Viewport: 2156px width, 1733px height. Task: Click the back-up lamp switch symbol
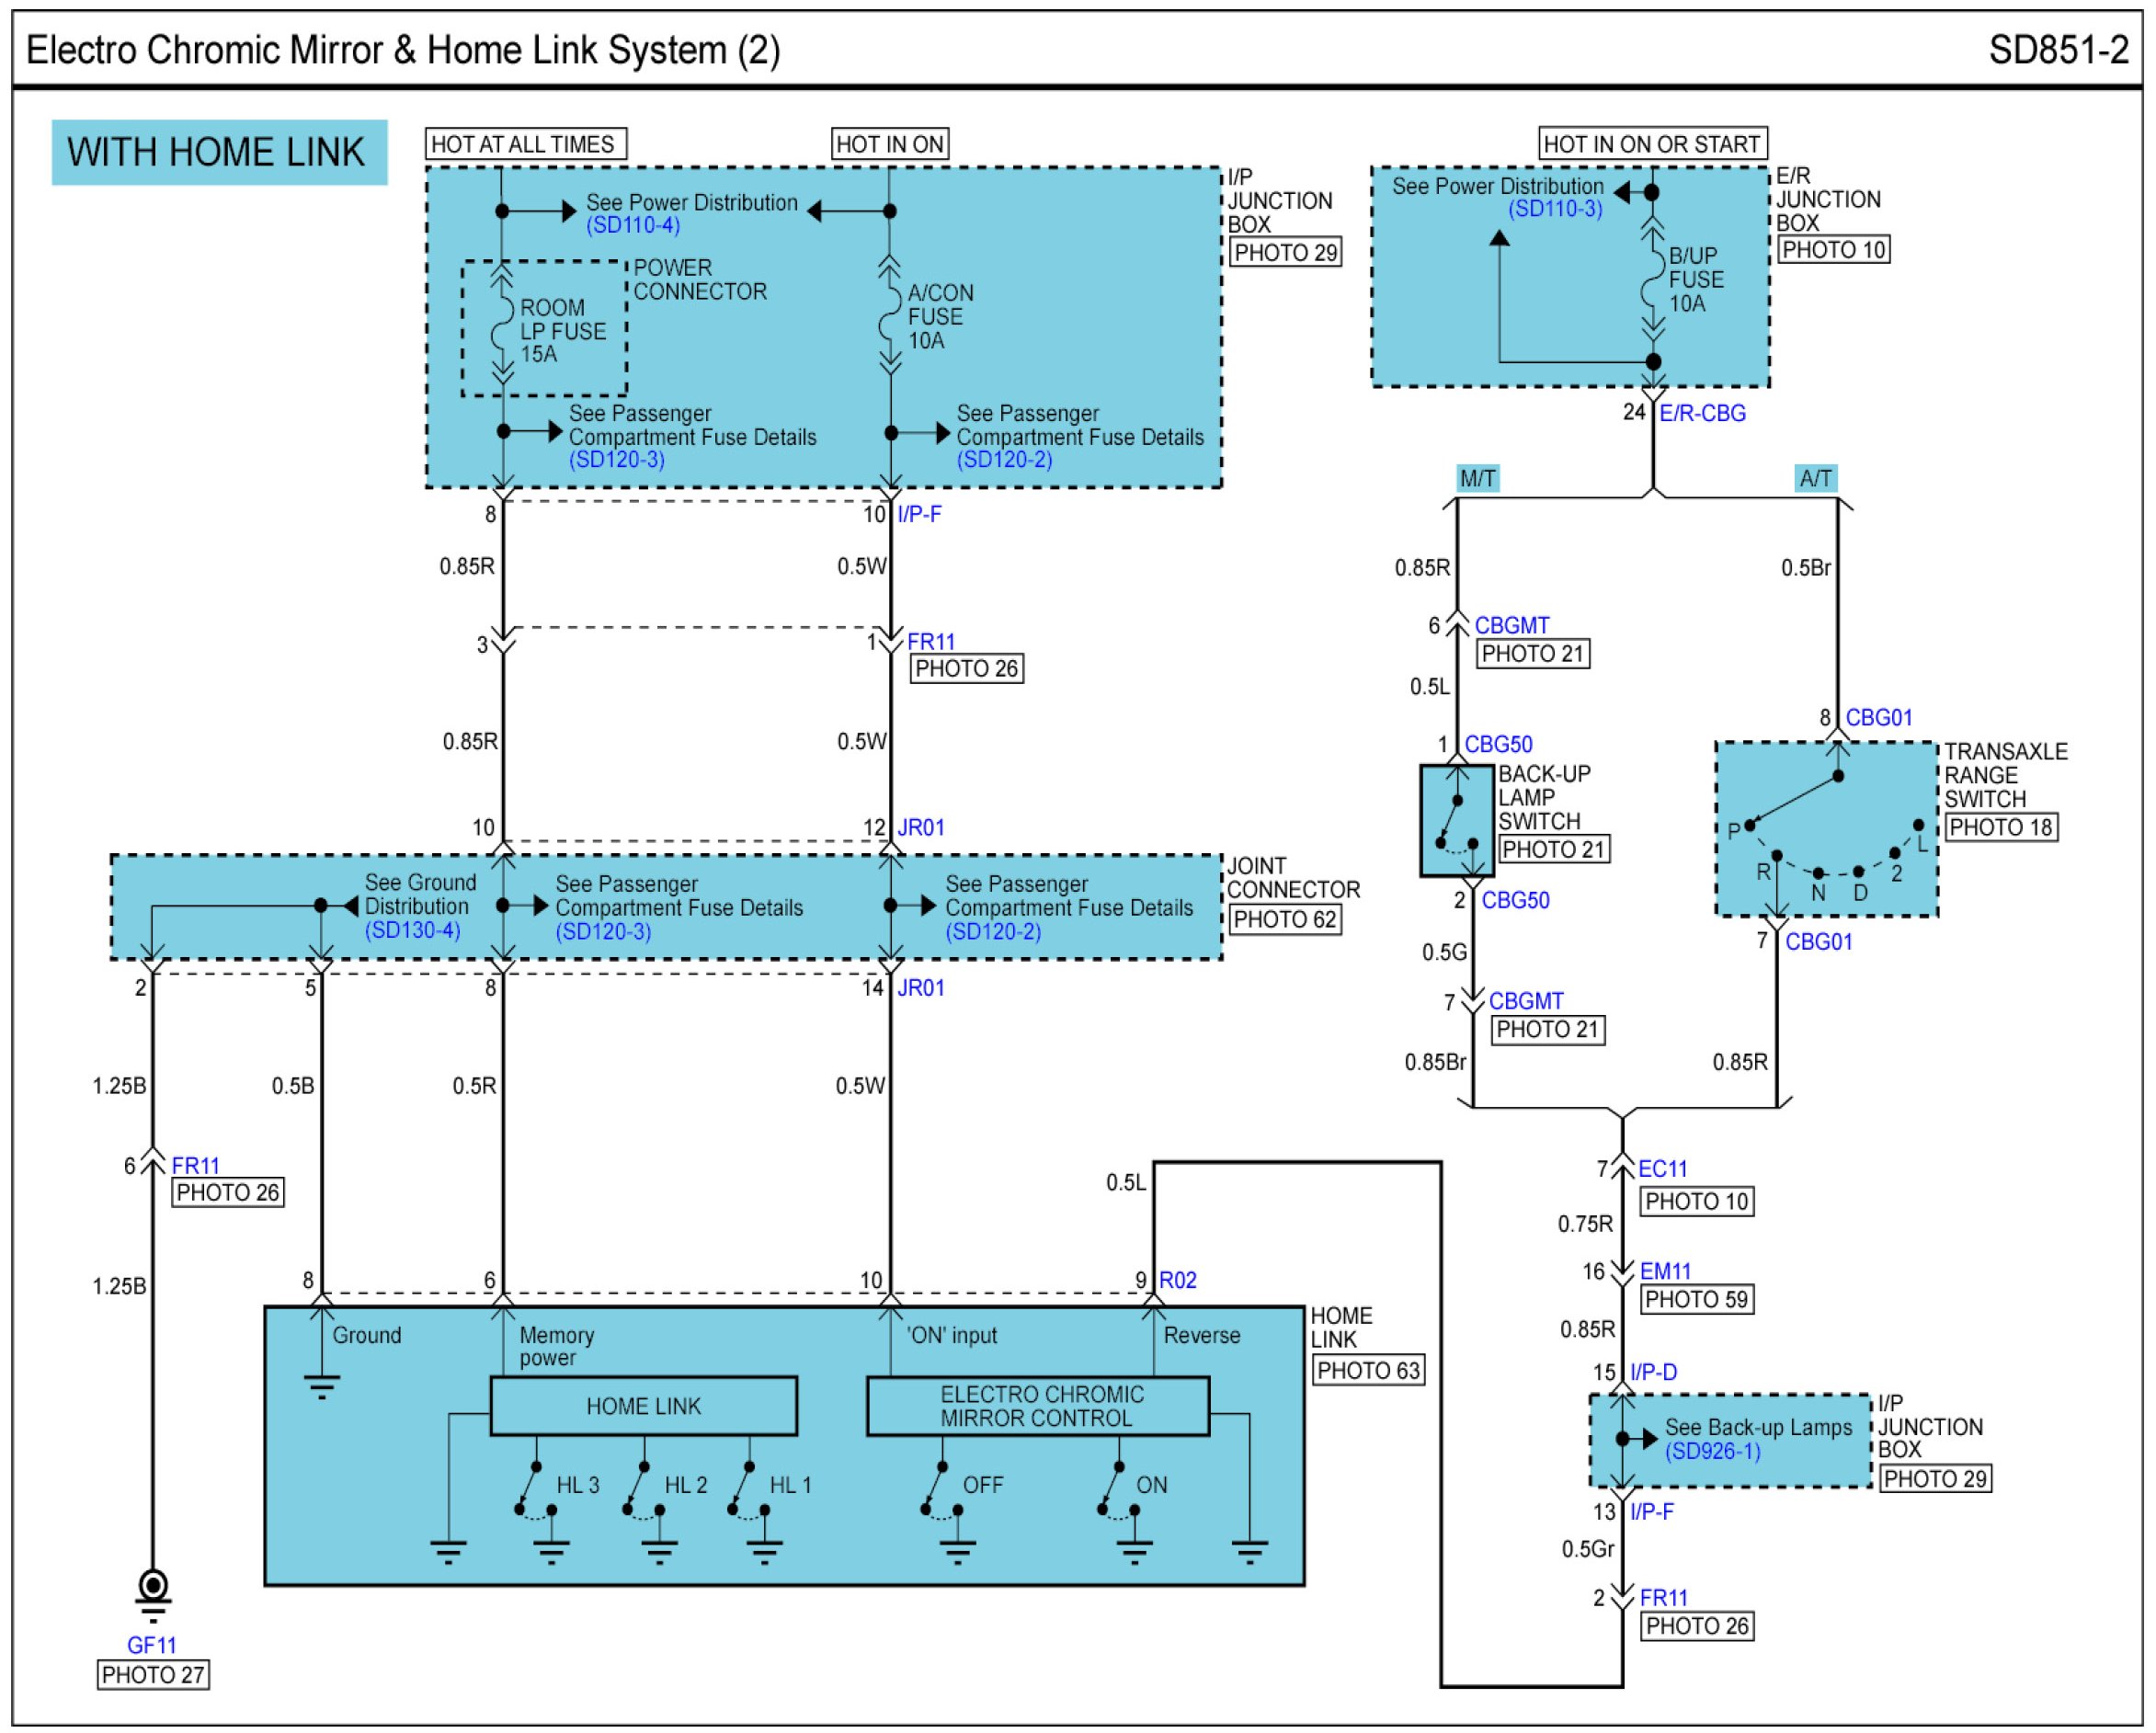click(x=1456, y=821)
